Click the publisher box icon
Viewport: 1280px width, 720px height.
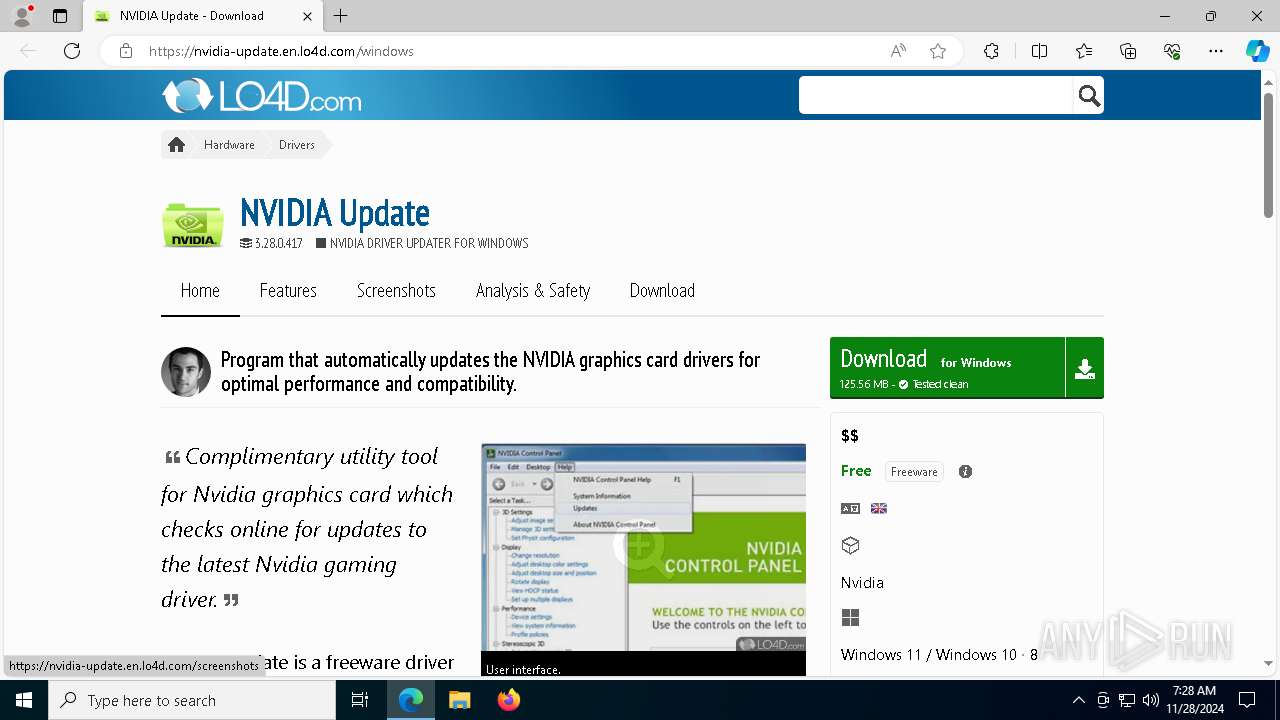click(851, 545)
